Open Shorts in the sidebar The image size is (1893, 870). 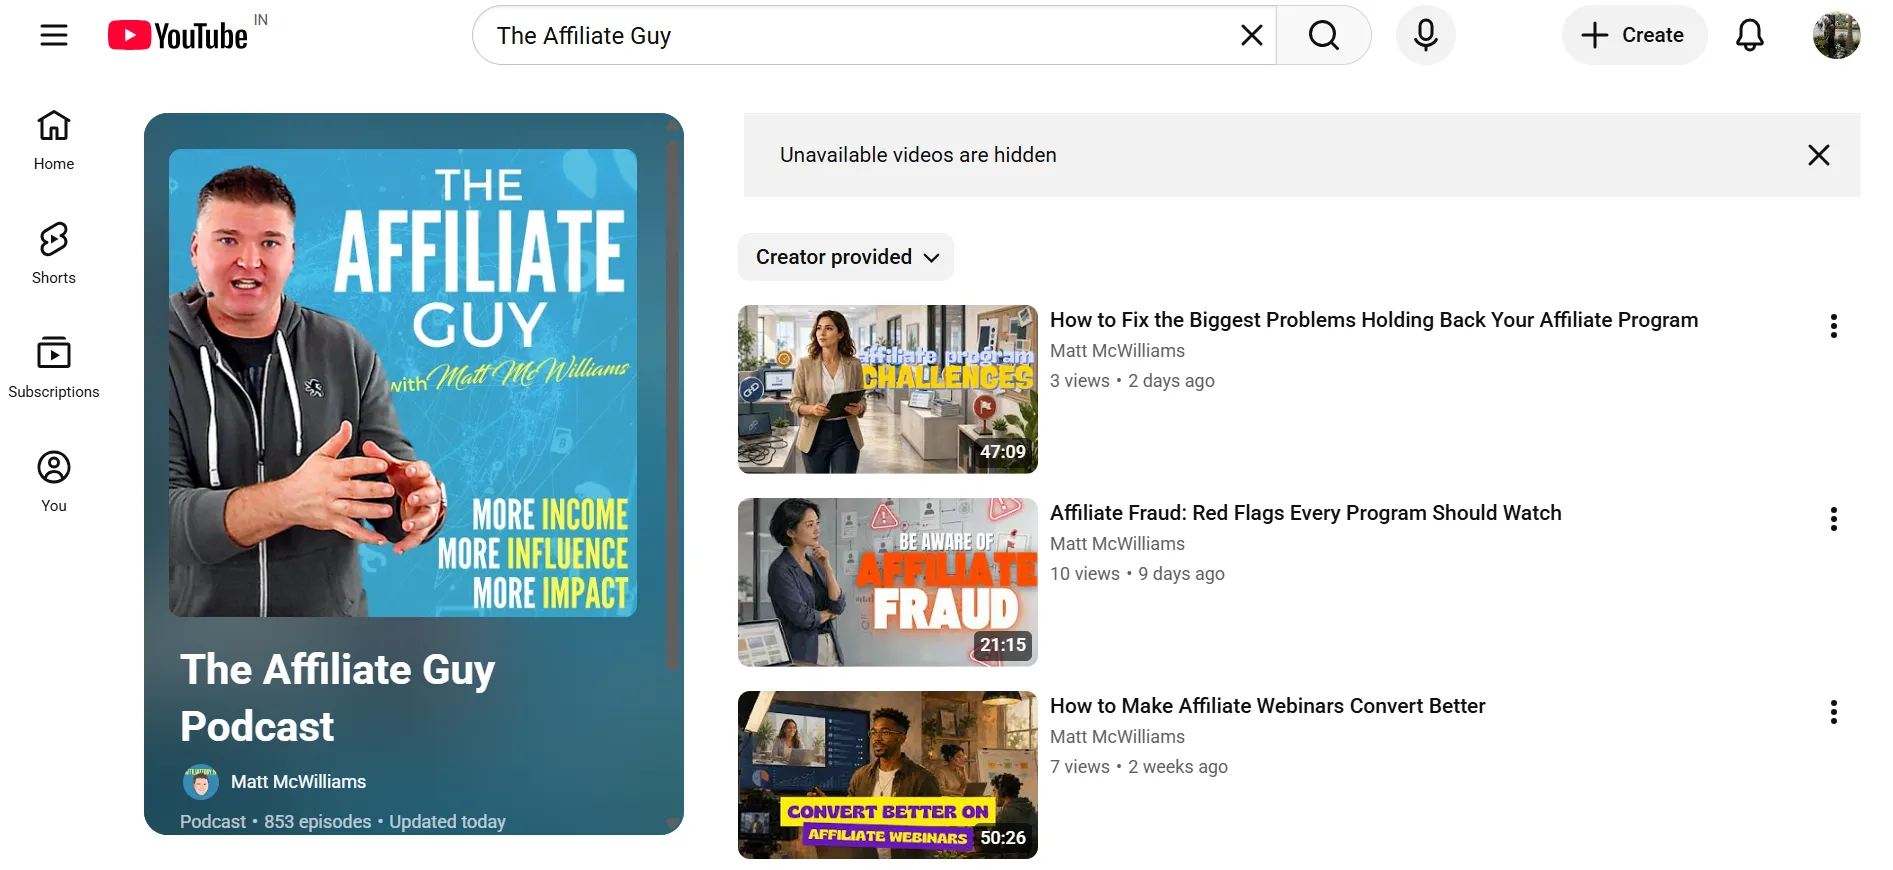54,254
